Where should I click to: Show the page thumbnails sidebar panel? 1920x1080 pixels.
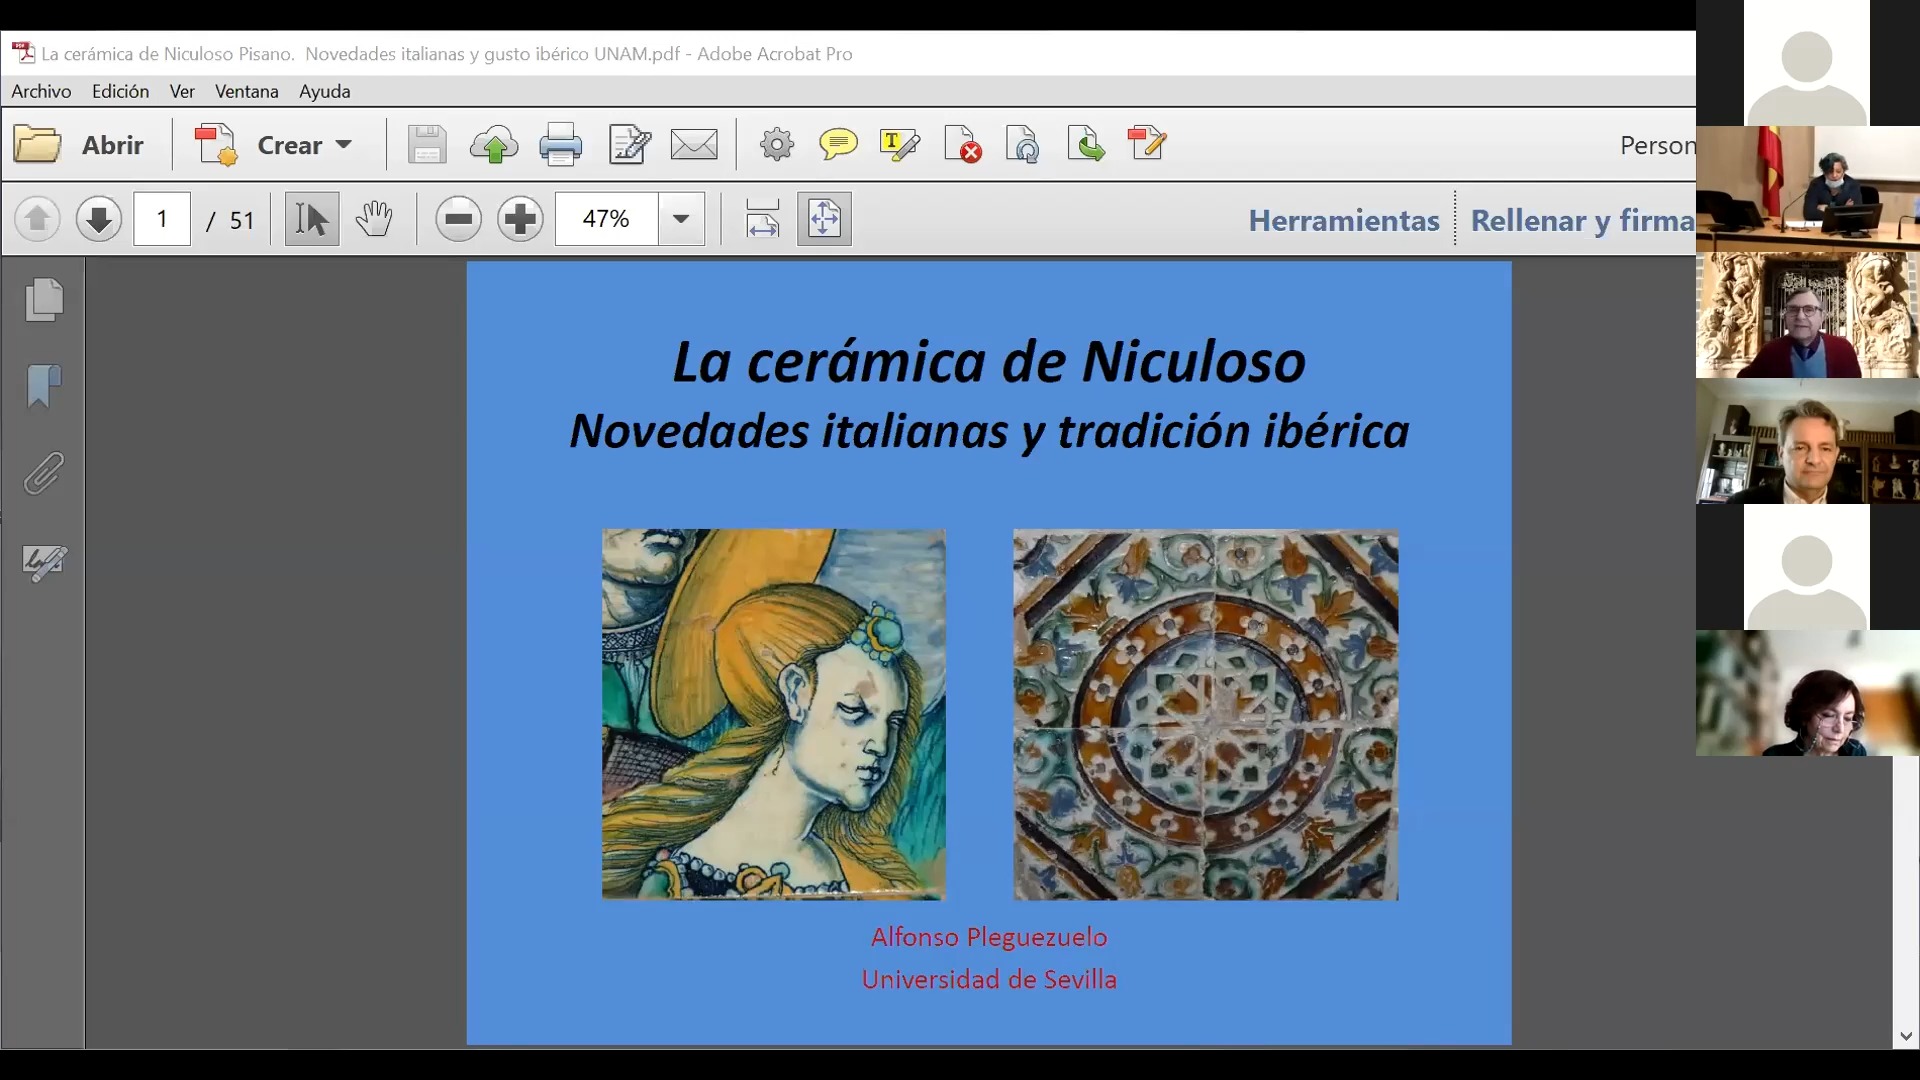click(44, 299)
